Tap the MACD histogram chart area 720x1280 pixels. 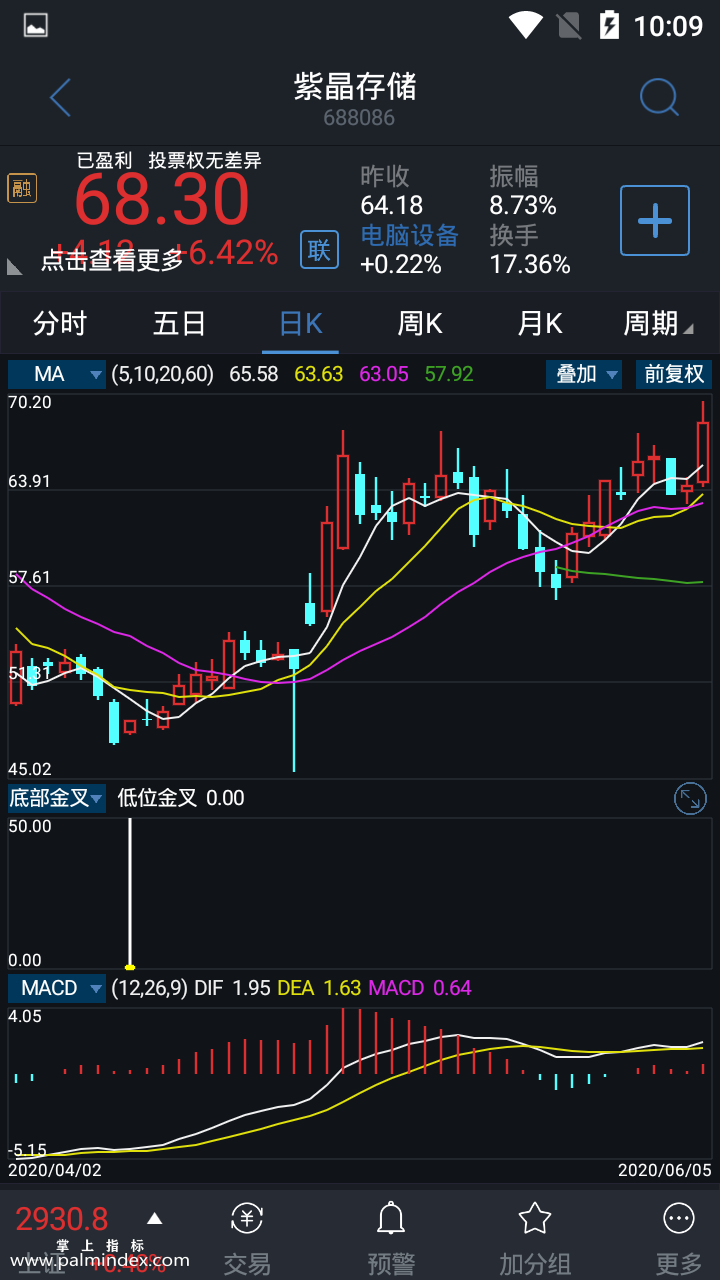click(360, 1083)
